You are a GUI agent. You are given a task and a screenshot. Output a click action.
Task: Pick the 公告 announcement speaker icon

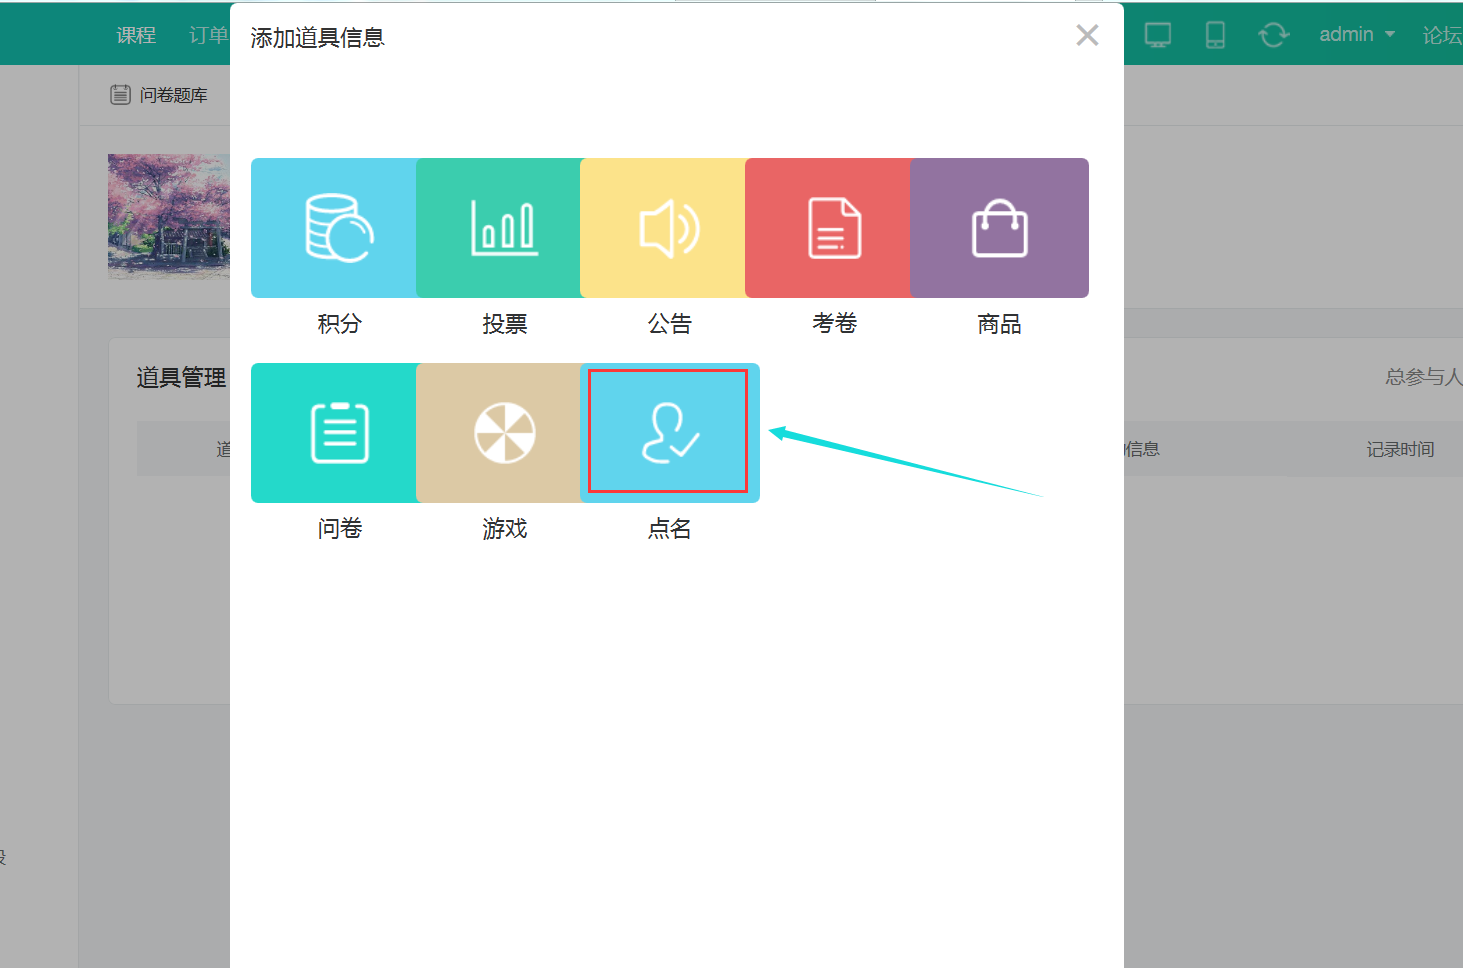point(669,228)
